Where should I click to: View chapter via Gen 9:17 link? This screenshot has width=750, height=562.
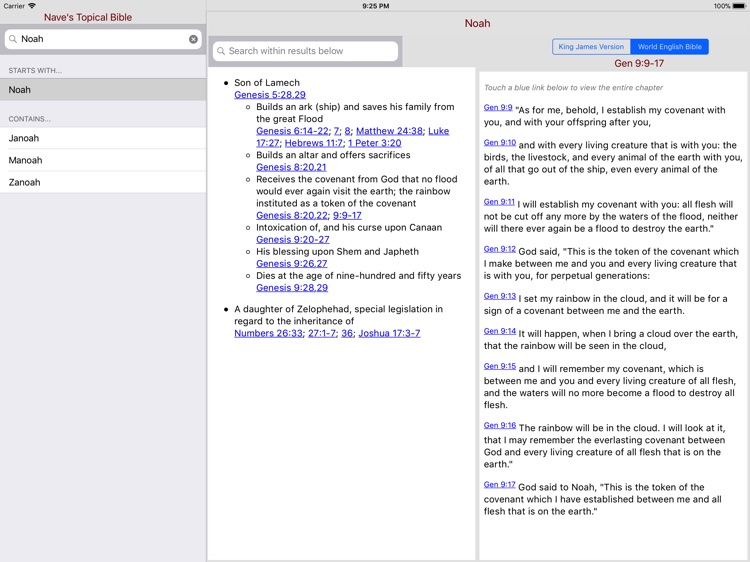pos(500,485)
